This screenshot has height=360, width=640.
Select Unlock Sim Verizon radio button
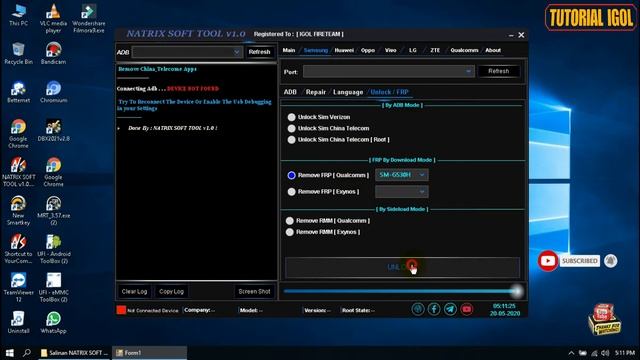click(291, 117)
